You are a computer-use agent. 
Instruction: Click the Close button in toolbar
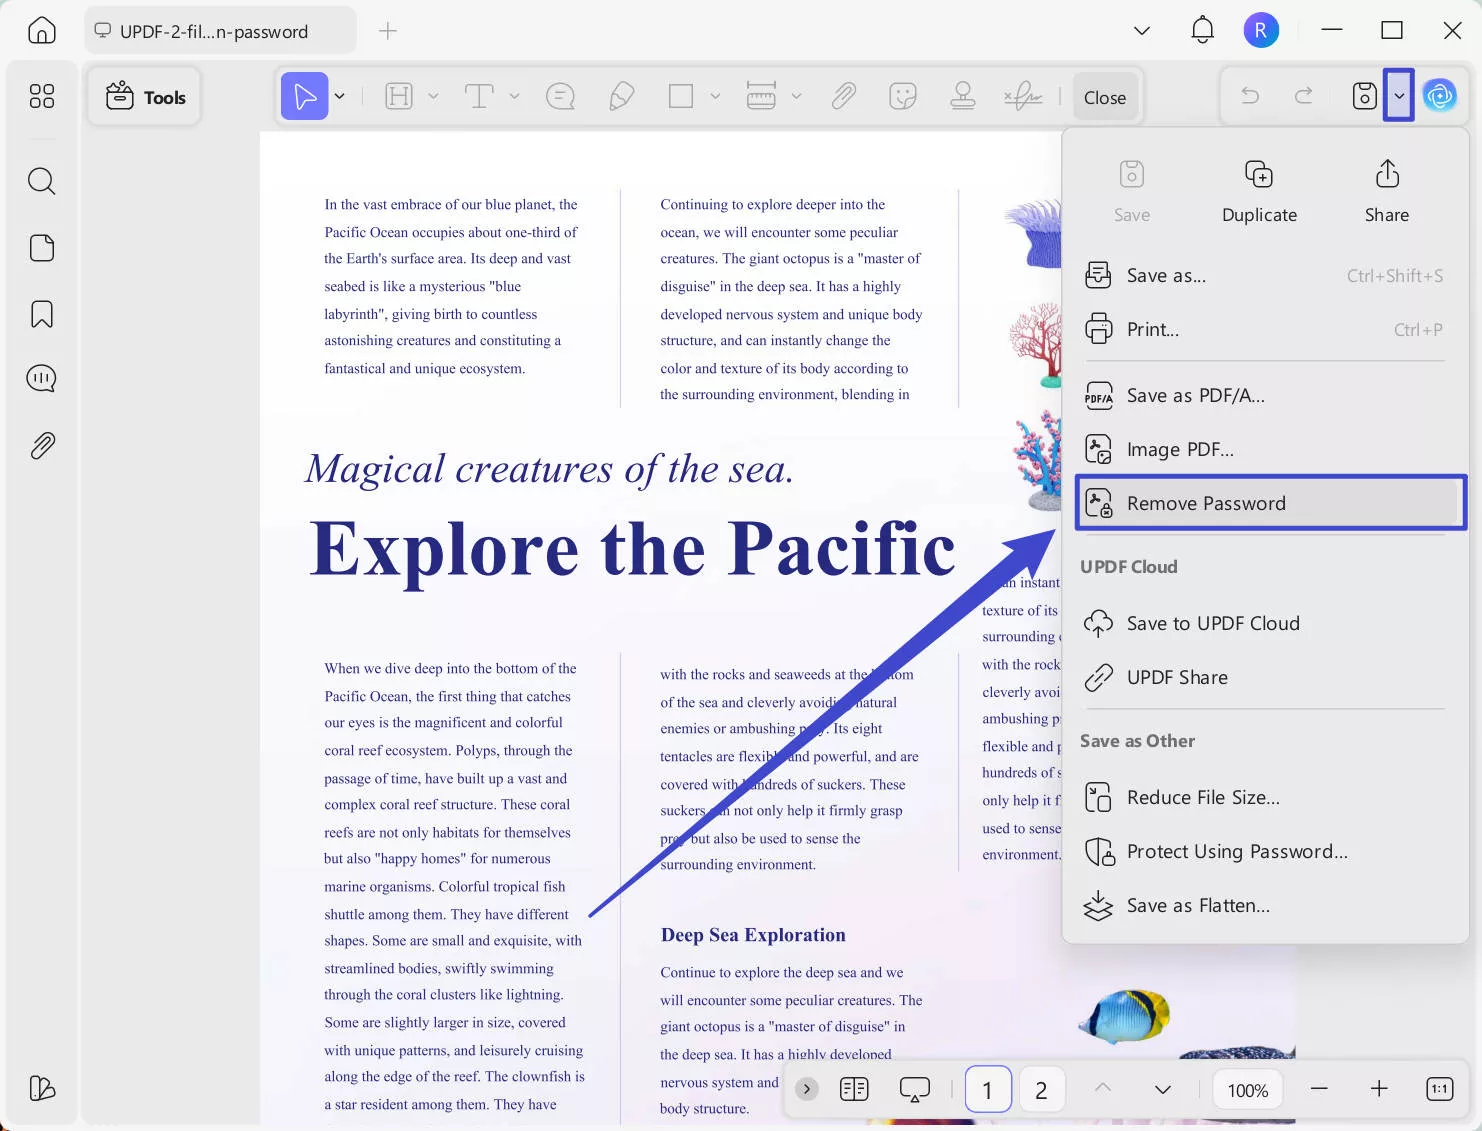[x=1104, y=97]
